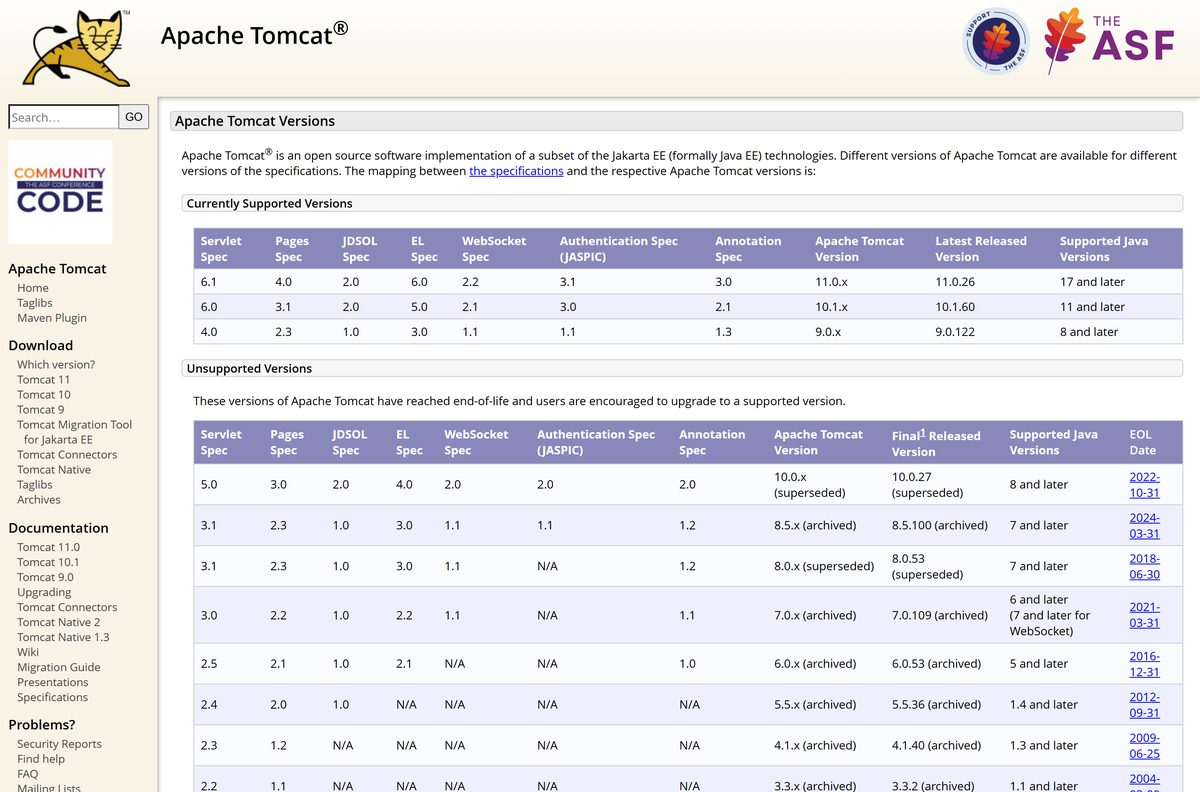The height and width of the screenshot is (792, 1200).
Task: Select the '9.0.x' version cell
Action: (x=867, y=332)
